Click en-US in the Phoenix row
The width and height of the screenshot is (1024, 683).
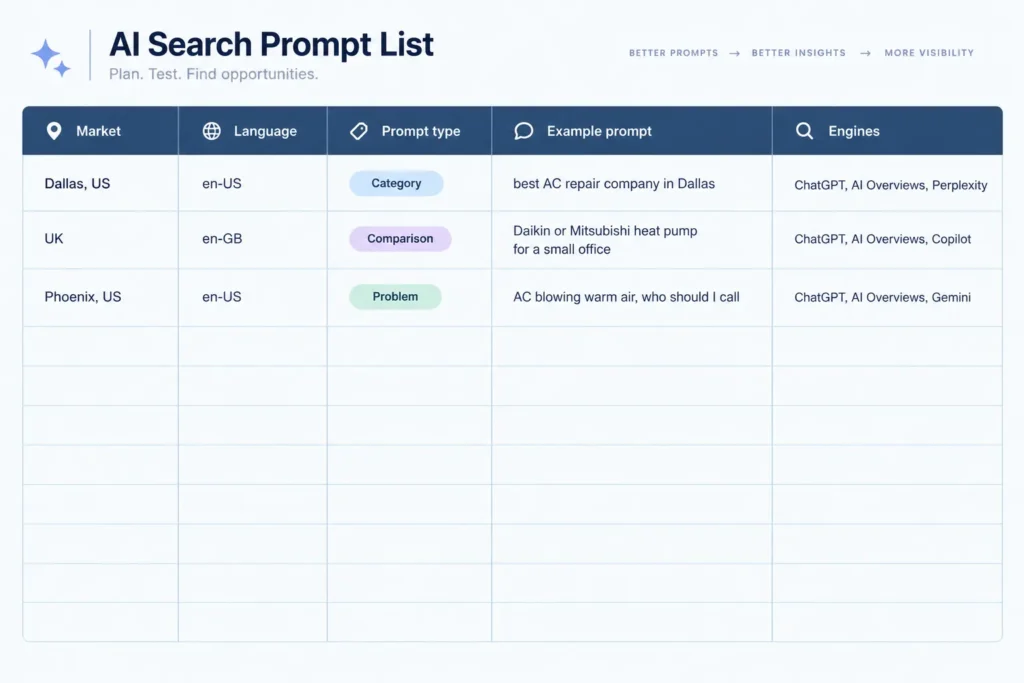point(221,296)
